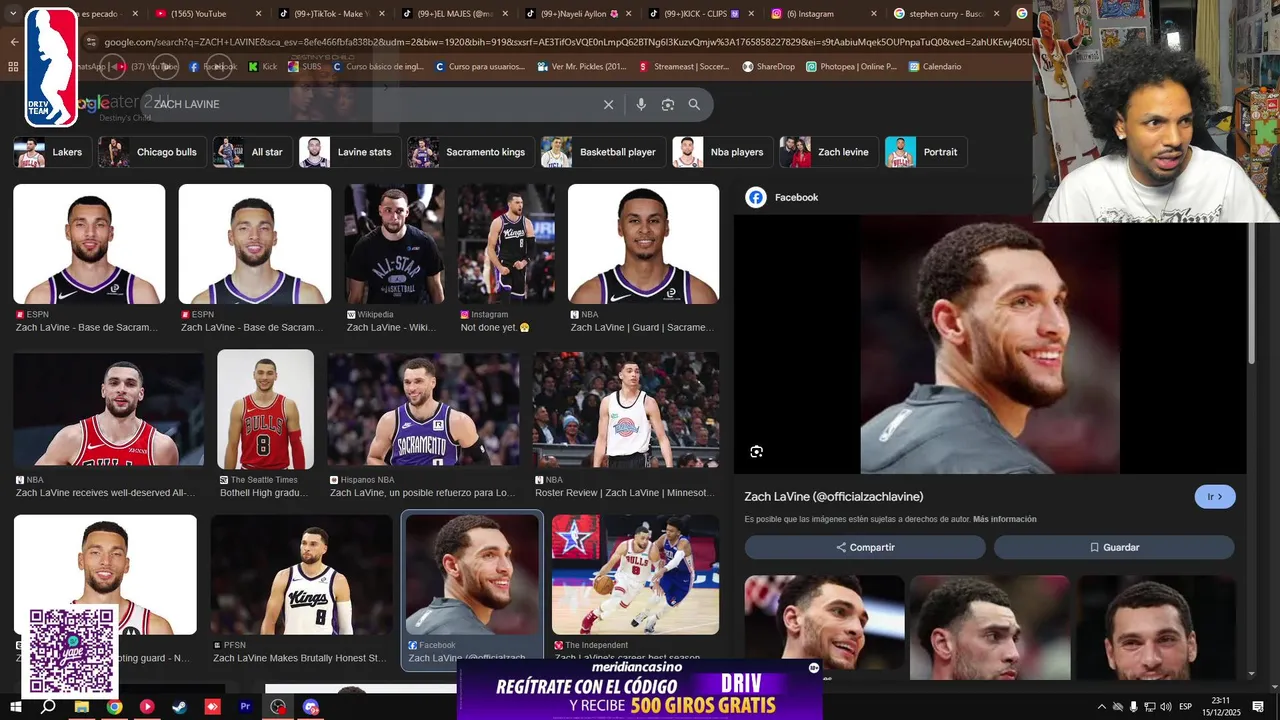Filter images by Nba players chip
Image resolution: width=1280 pixels, height=720 pixels.
[x=722, y=152]
